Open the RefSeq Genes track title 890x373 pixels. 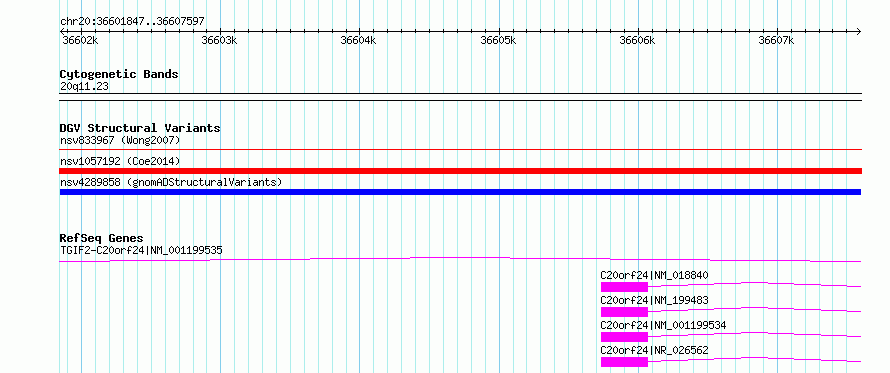pyautogui.click(x=102, y=238)
